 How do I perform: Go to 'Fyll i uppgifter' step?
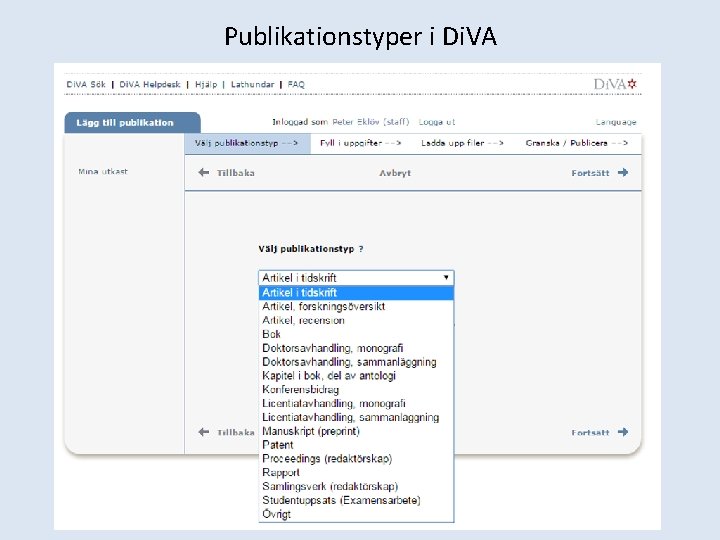pos(360,143)
